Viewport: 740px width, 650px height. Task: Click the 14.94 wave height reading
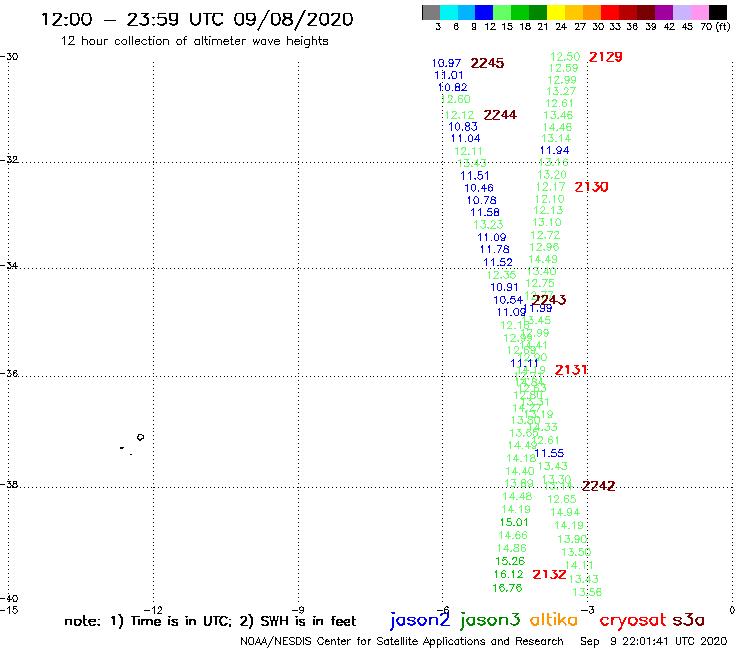click(x=565, y=512)
